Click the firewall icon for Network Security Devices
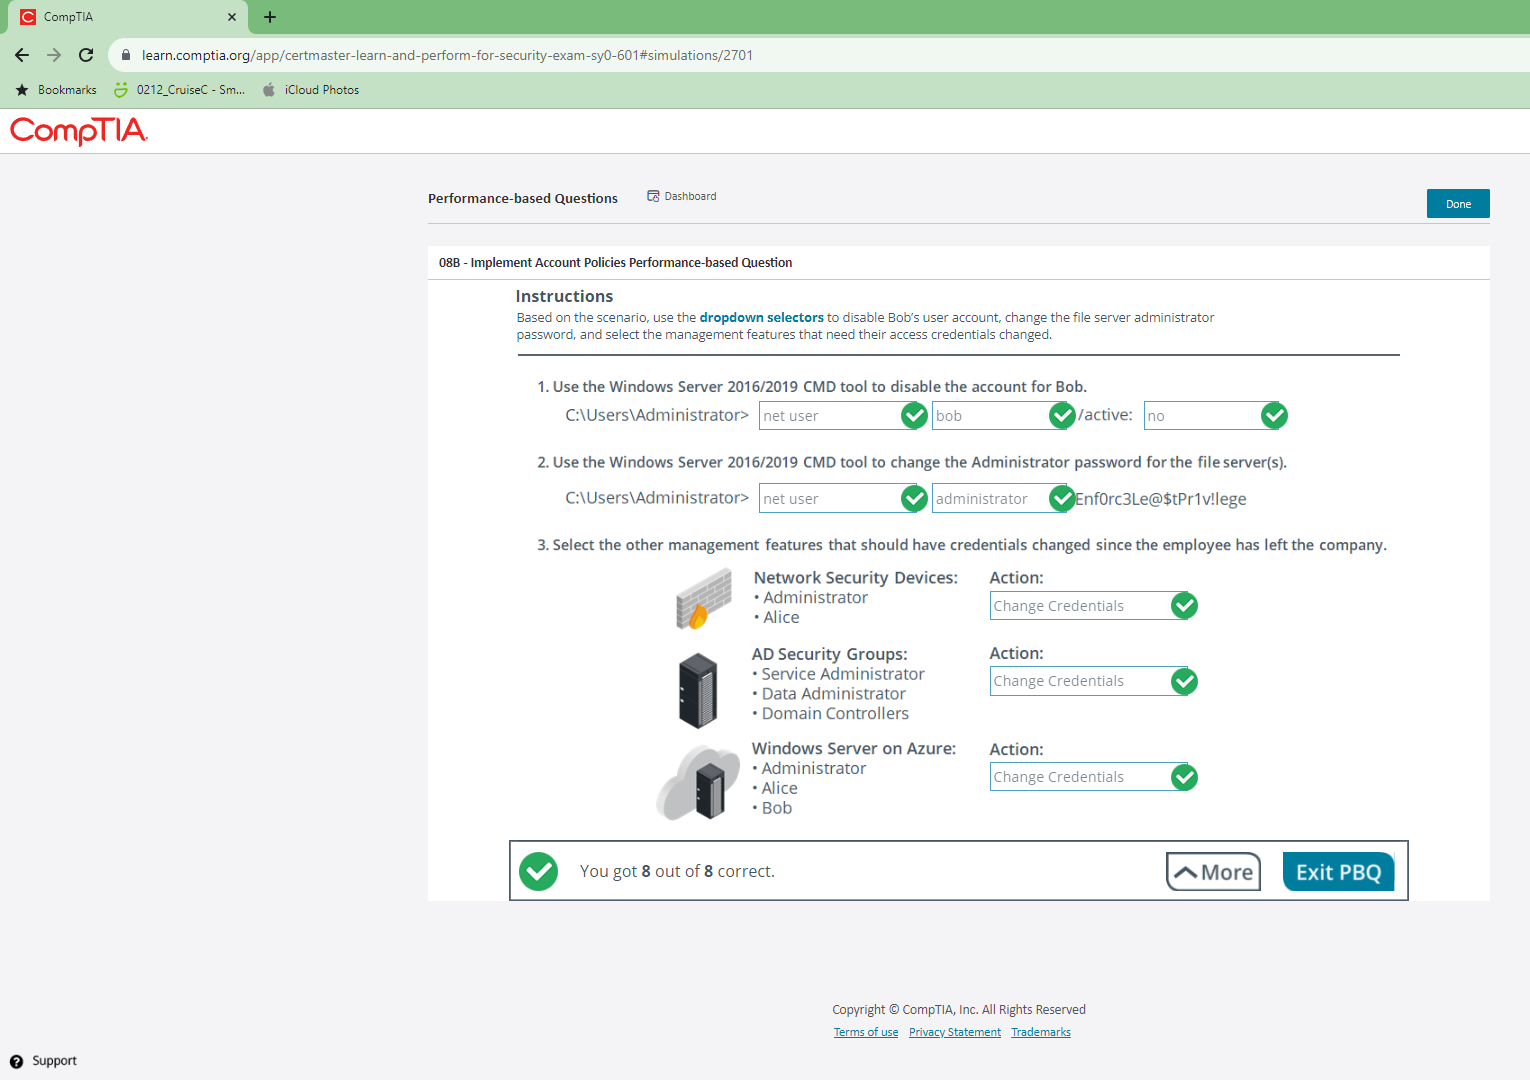Image resolution: width=1530 pixels, height=1080 pixels. [704, 598]
